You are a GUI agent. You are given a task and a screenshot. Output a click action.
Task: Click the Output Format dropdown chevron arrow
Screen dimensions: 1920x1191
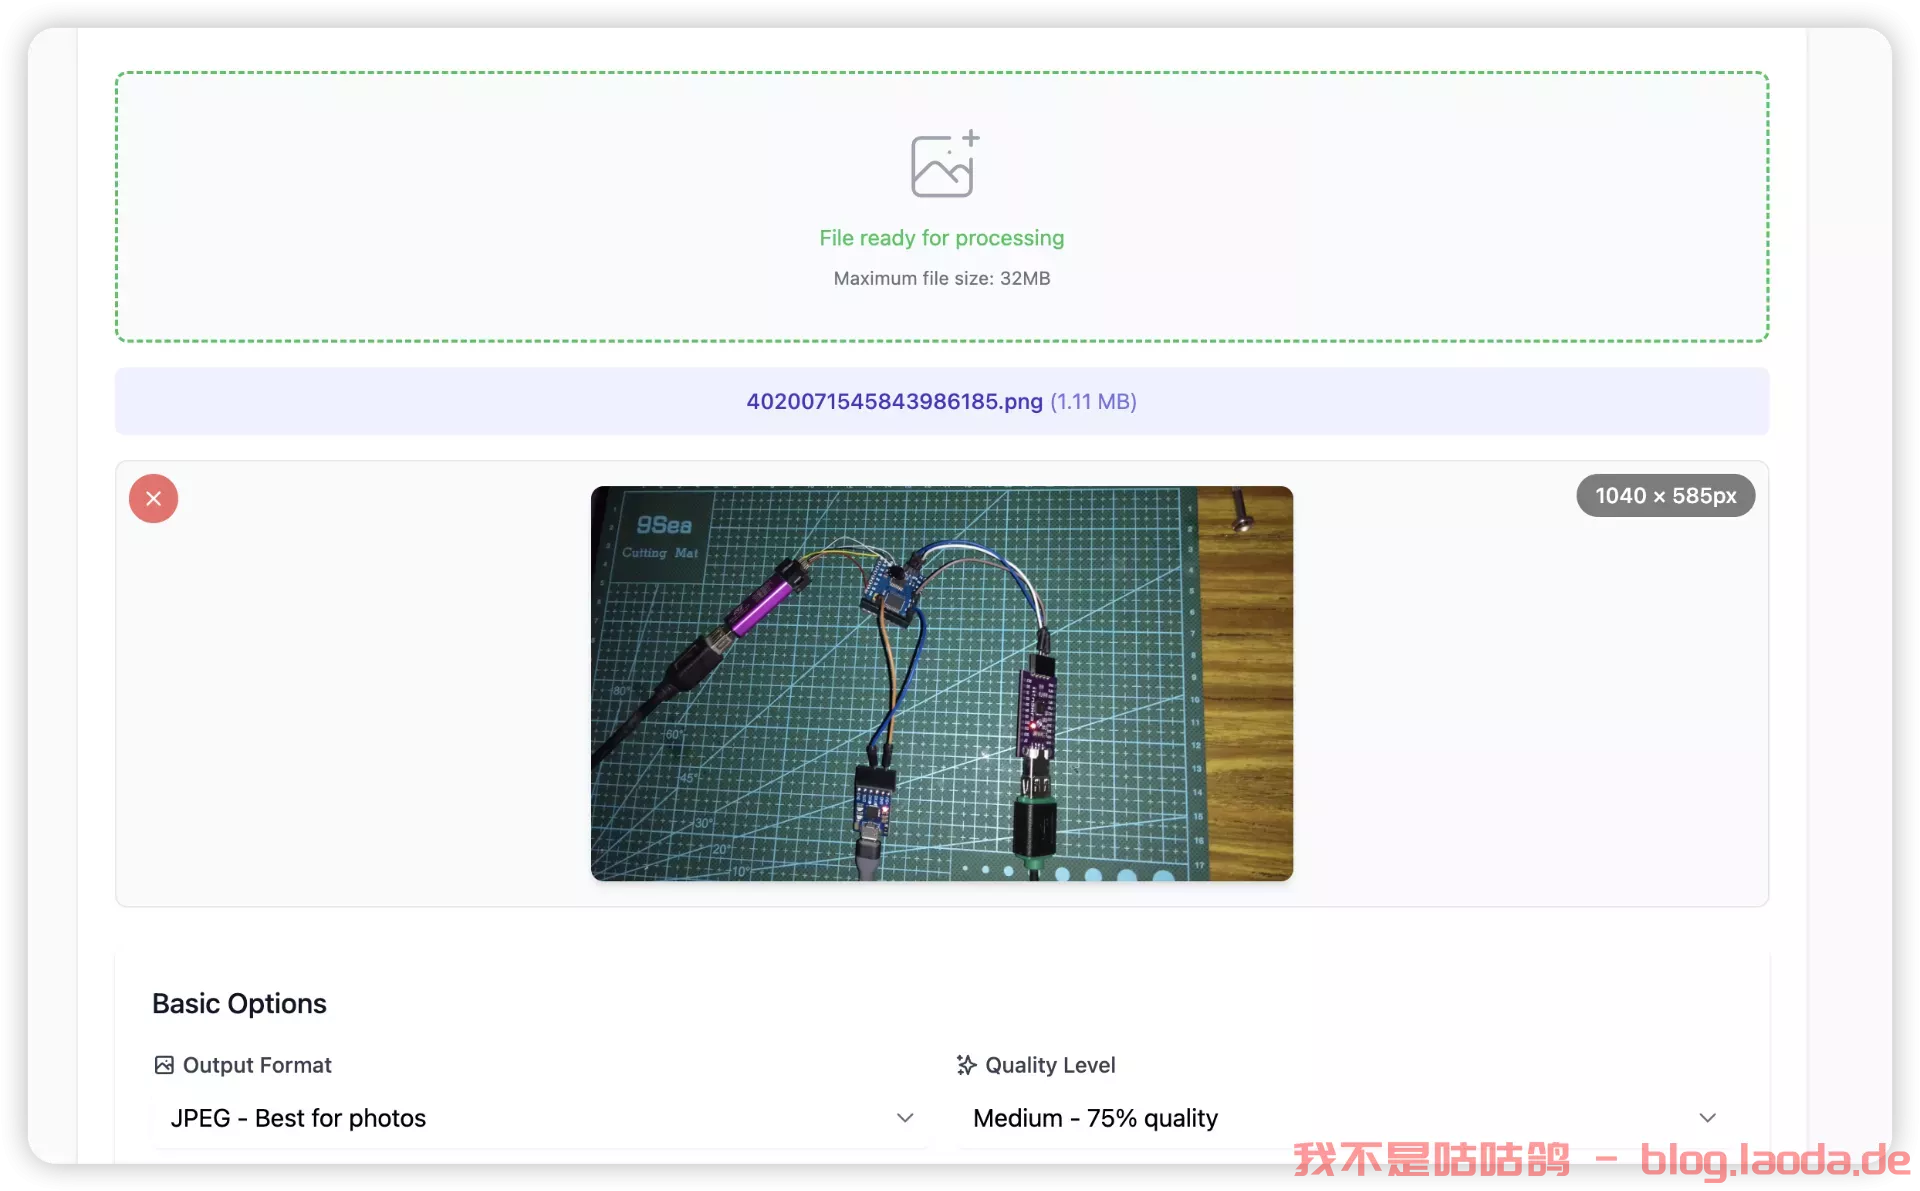pyautogui.click(x=905, y=1118)
